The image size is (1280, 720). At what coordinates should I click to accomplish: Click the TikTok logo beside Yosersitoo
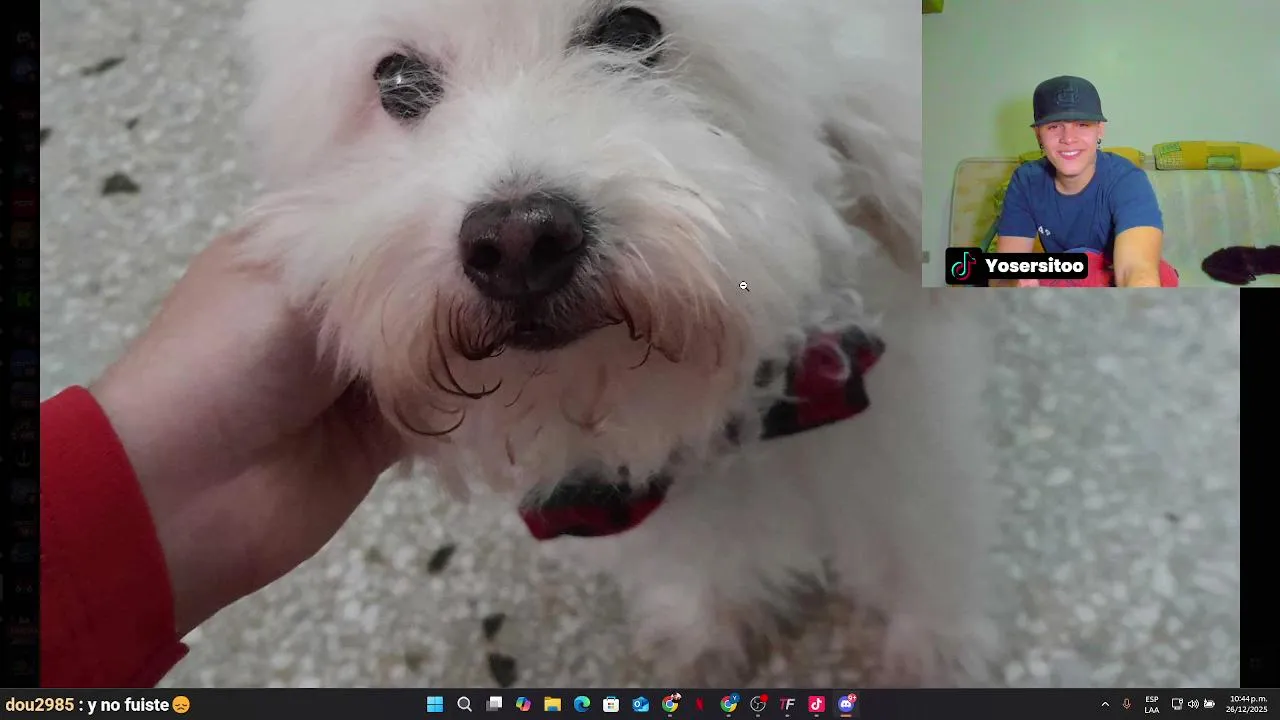(962, 266)
